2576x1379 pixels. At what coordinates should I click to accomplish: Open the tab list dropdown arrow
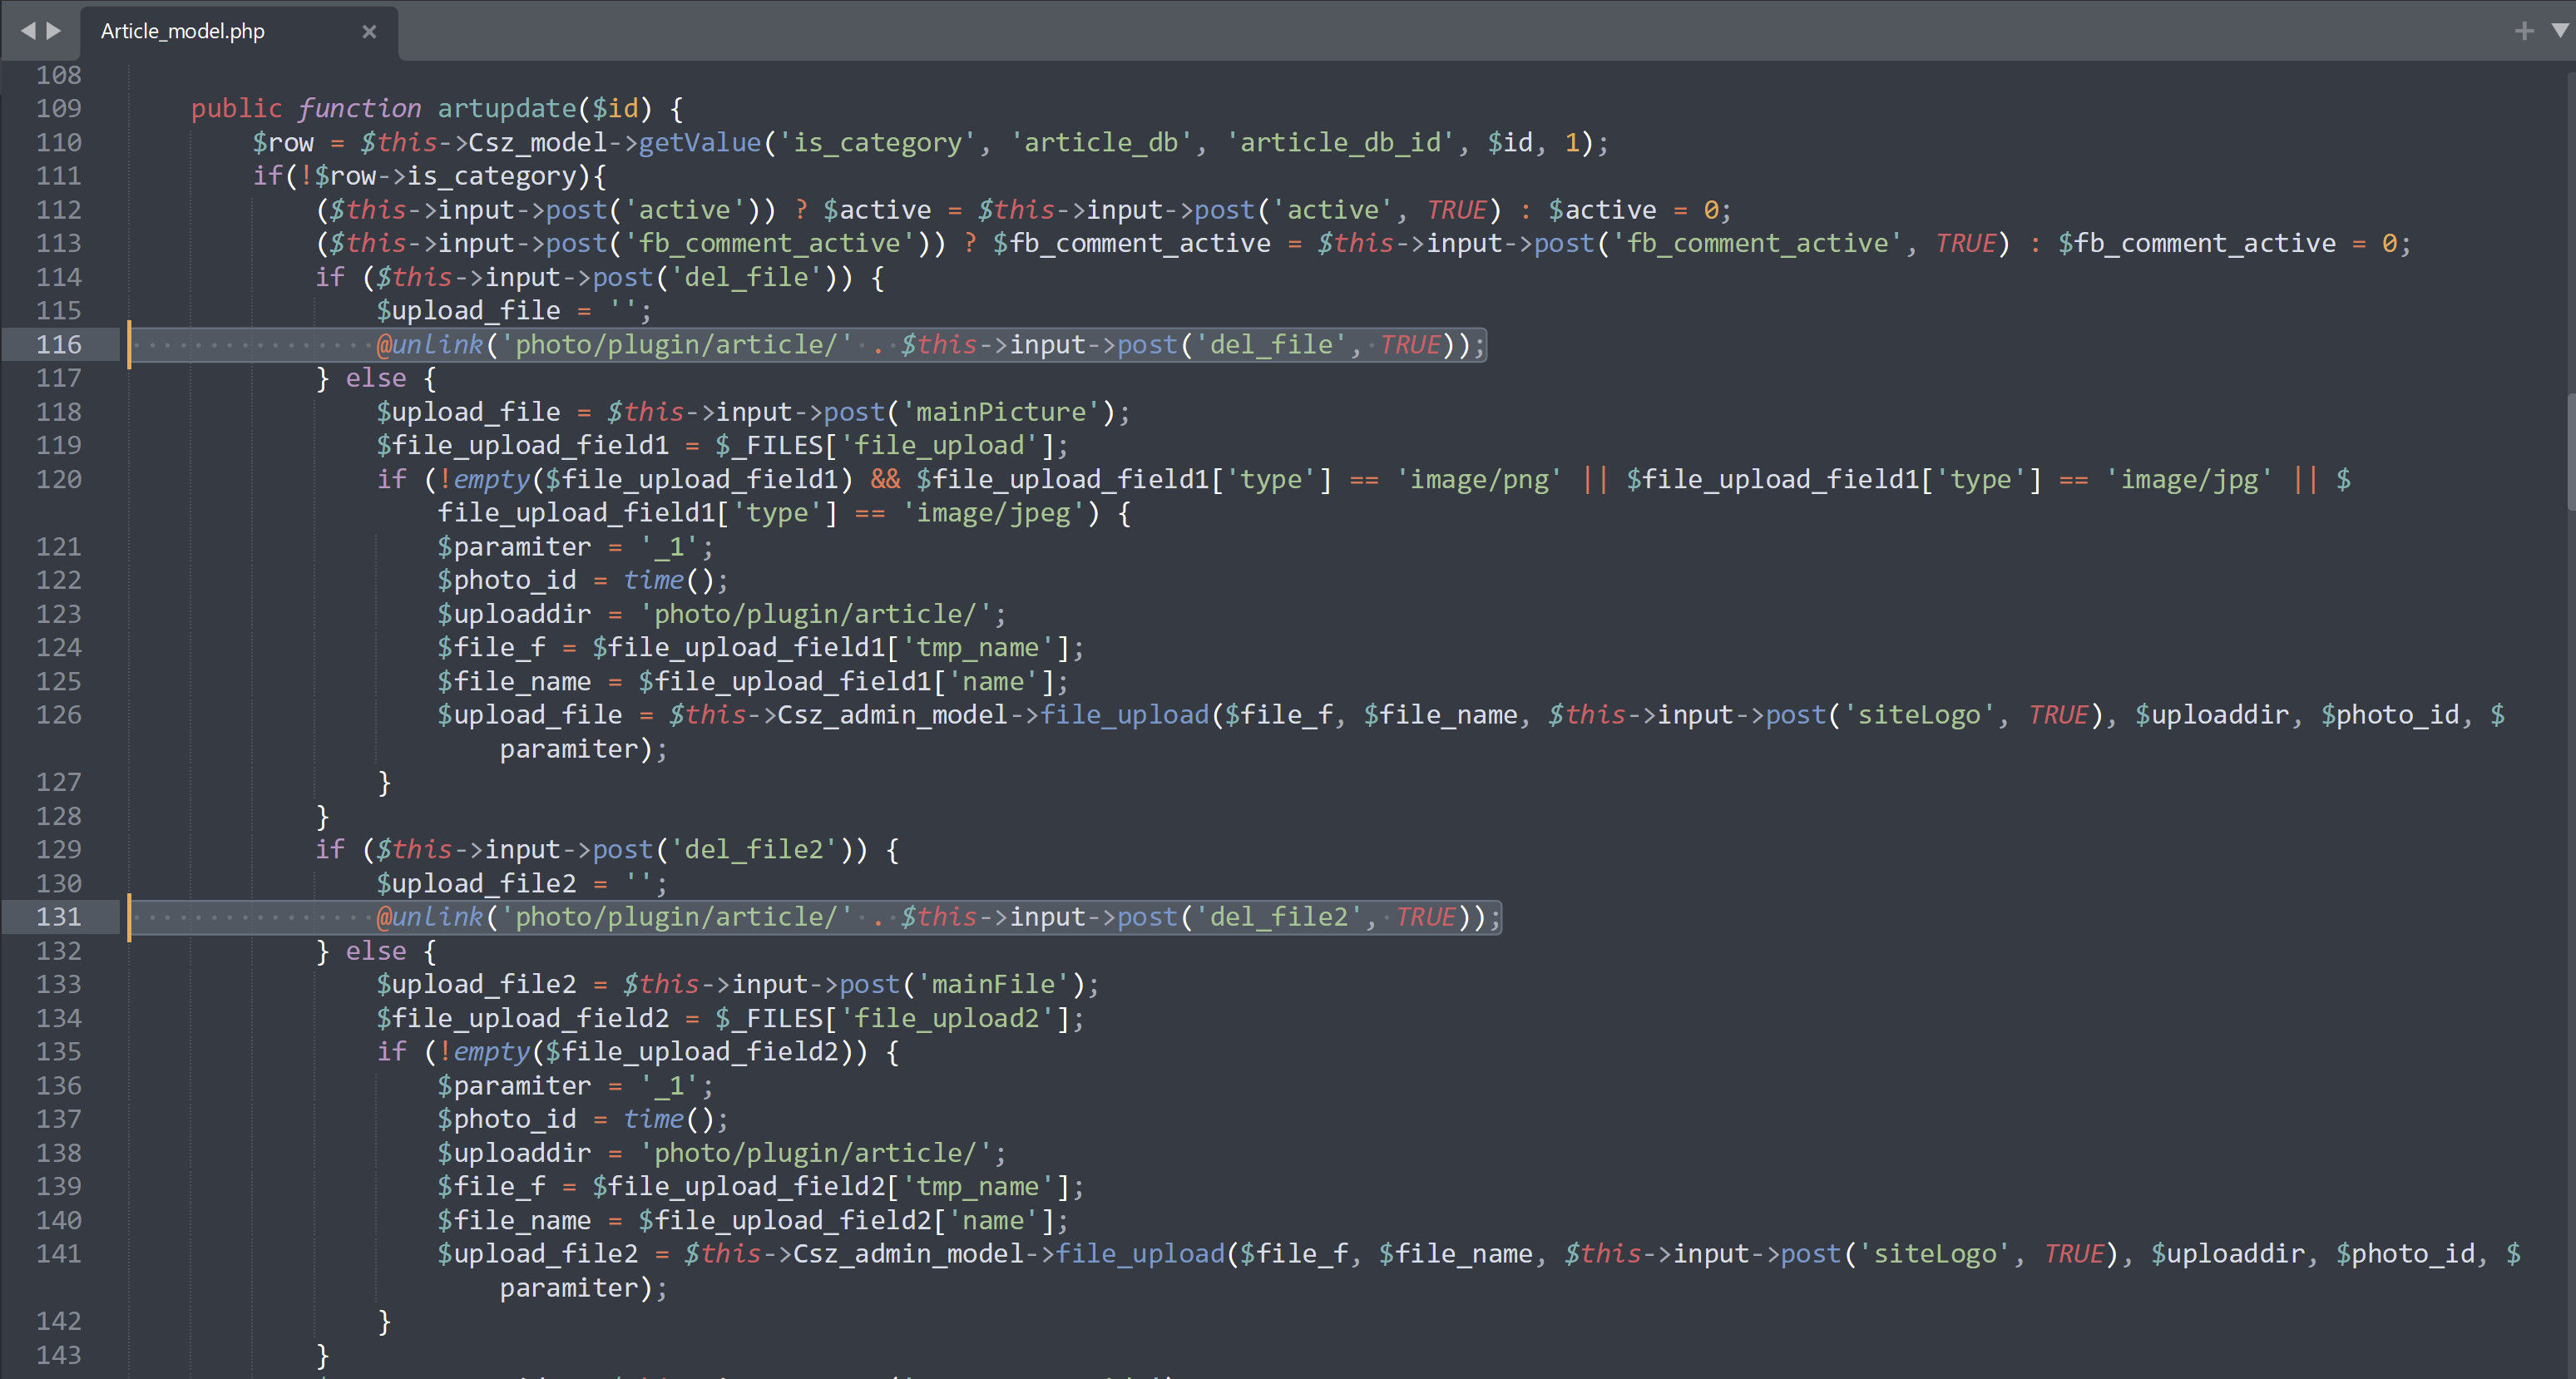point(2560,31)
